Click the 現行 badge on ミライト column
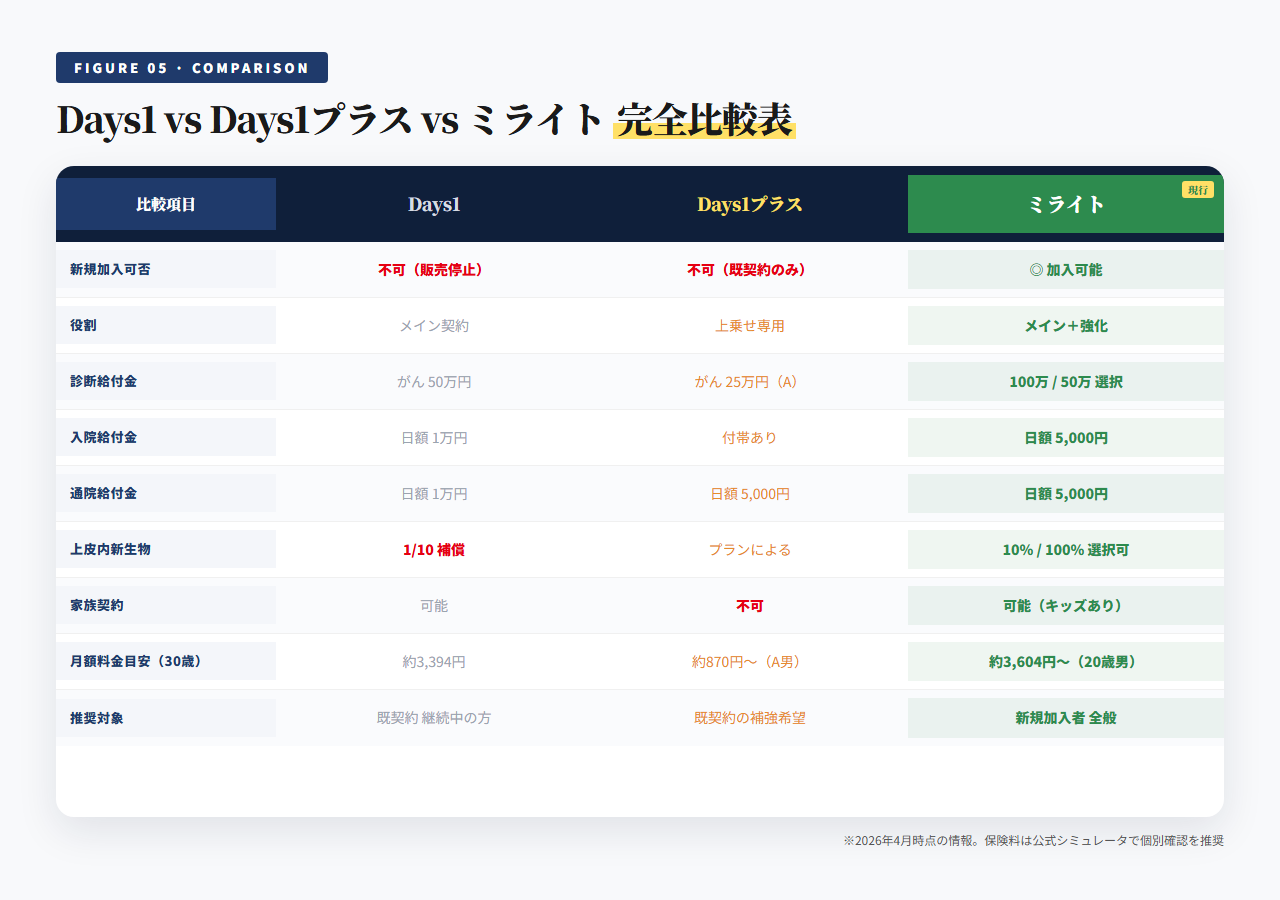Viewport: 1280px width, 900px height. click(x=1197, y=188)
